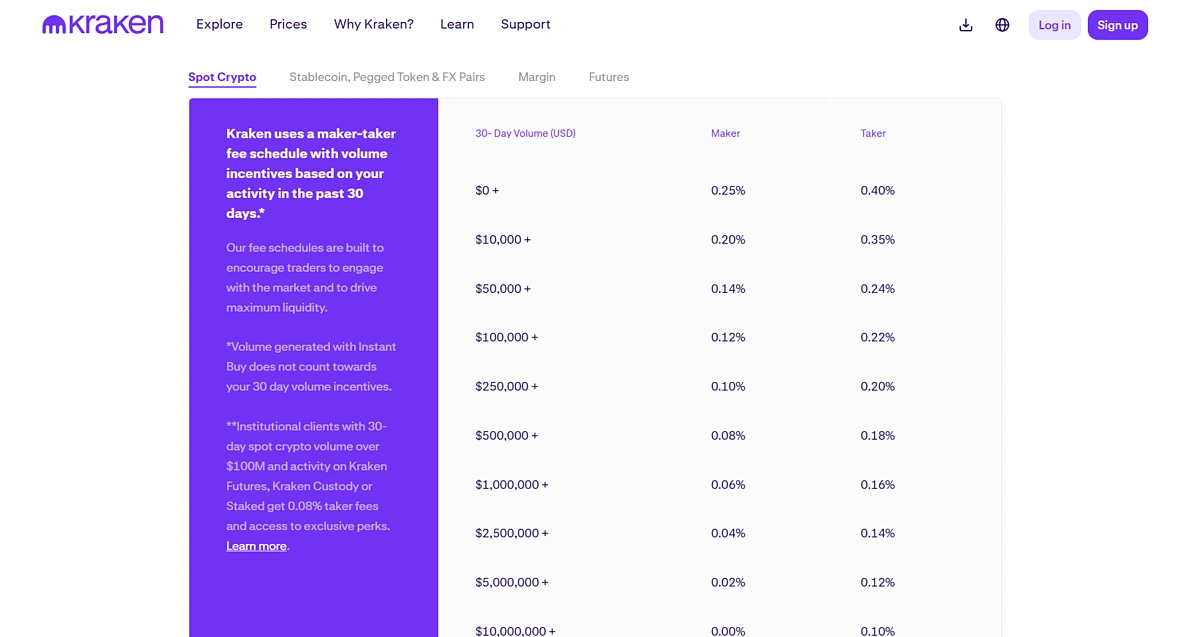Open the Prices menu item

pyautogui.click(x=288, y=24)
